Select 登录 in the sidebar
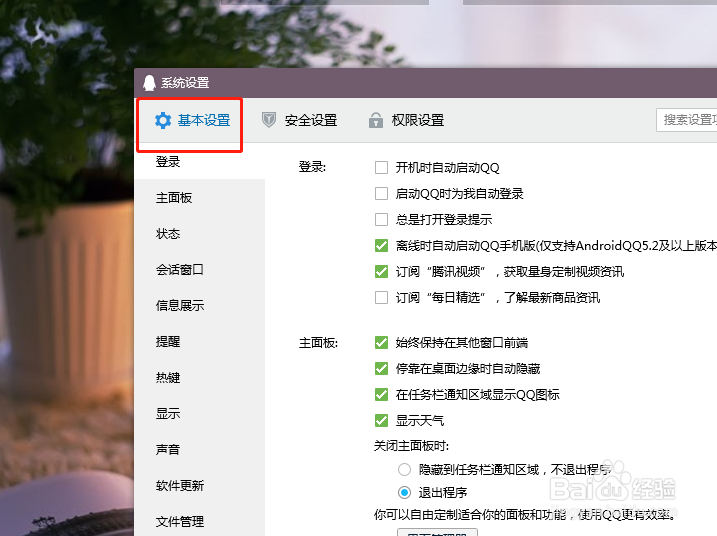The height and width of the screenshot is (536, 717). click(x=168, y=161)
